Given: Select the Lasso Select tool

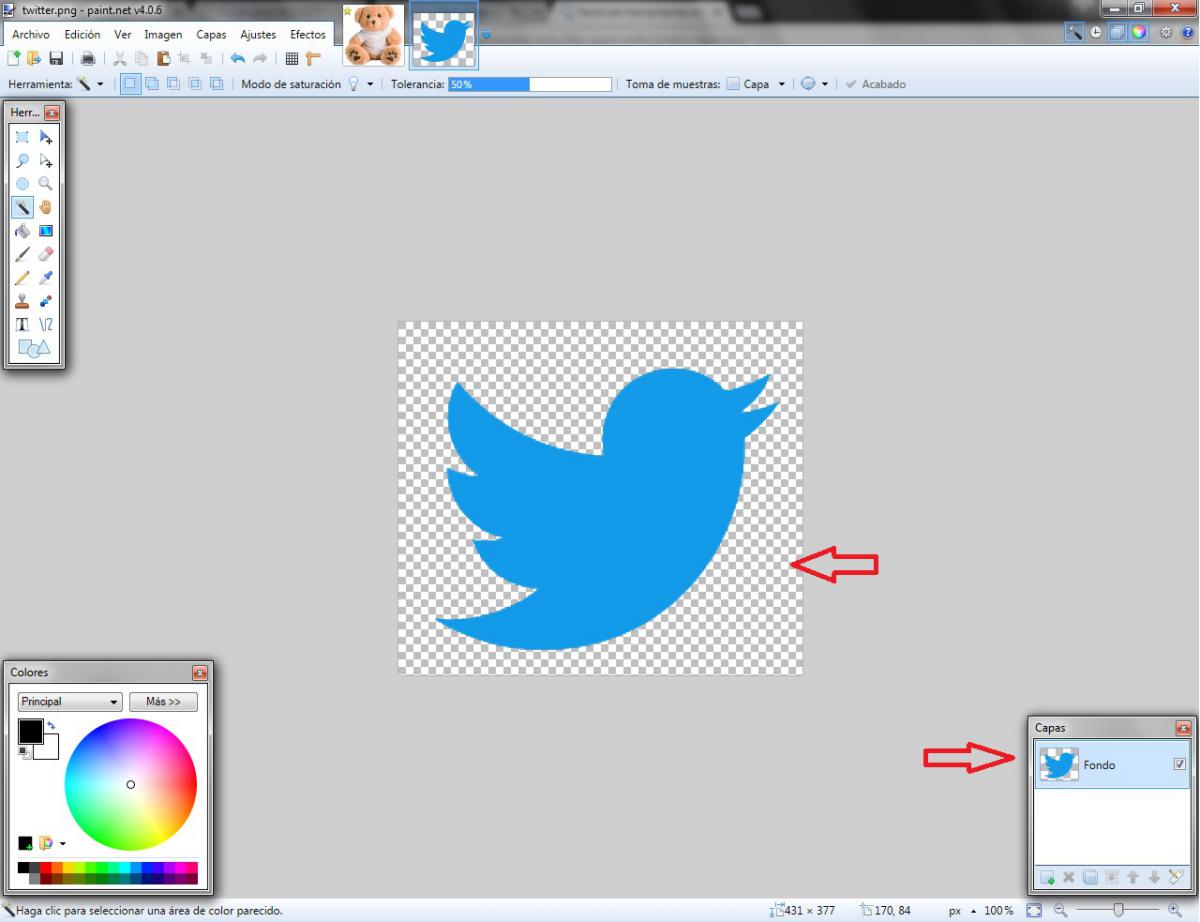Looking at the screenshot, I should pyautogui.click(x=22, y=160).
